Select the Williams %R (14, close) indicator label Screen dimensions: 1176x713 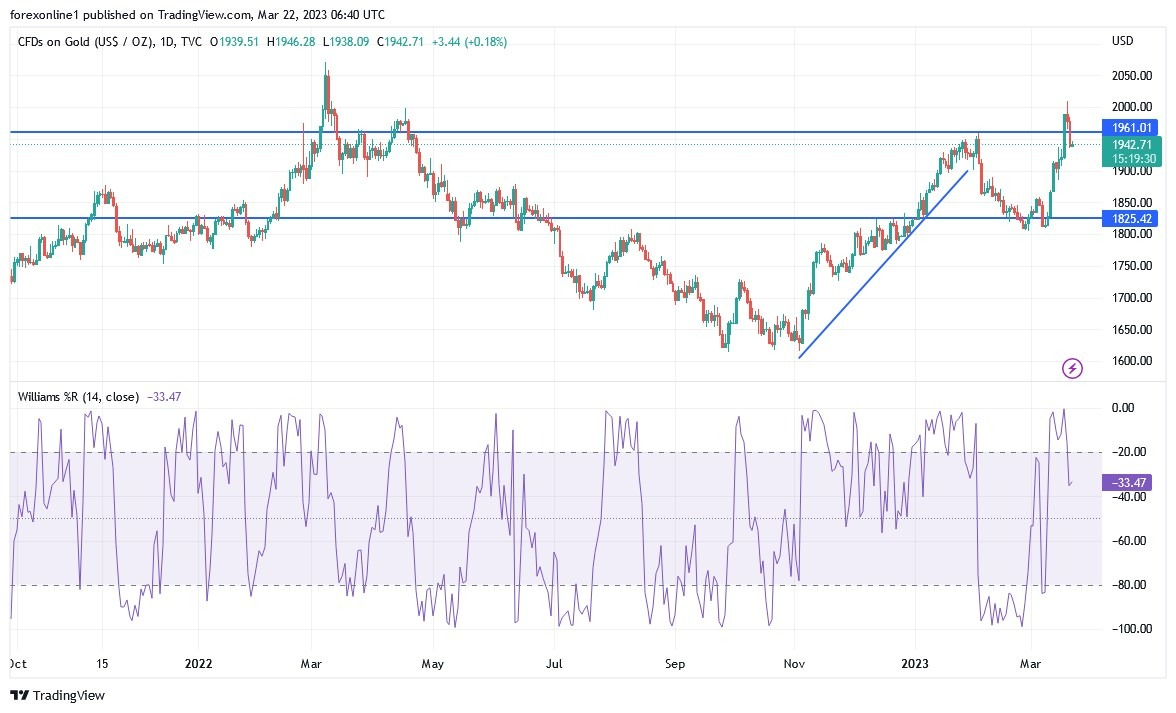pos(79,397)
